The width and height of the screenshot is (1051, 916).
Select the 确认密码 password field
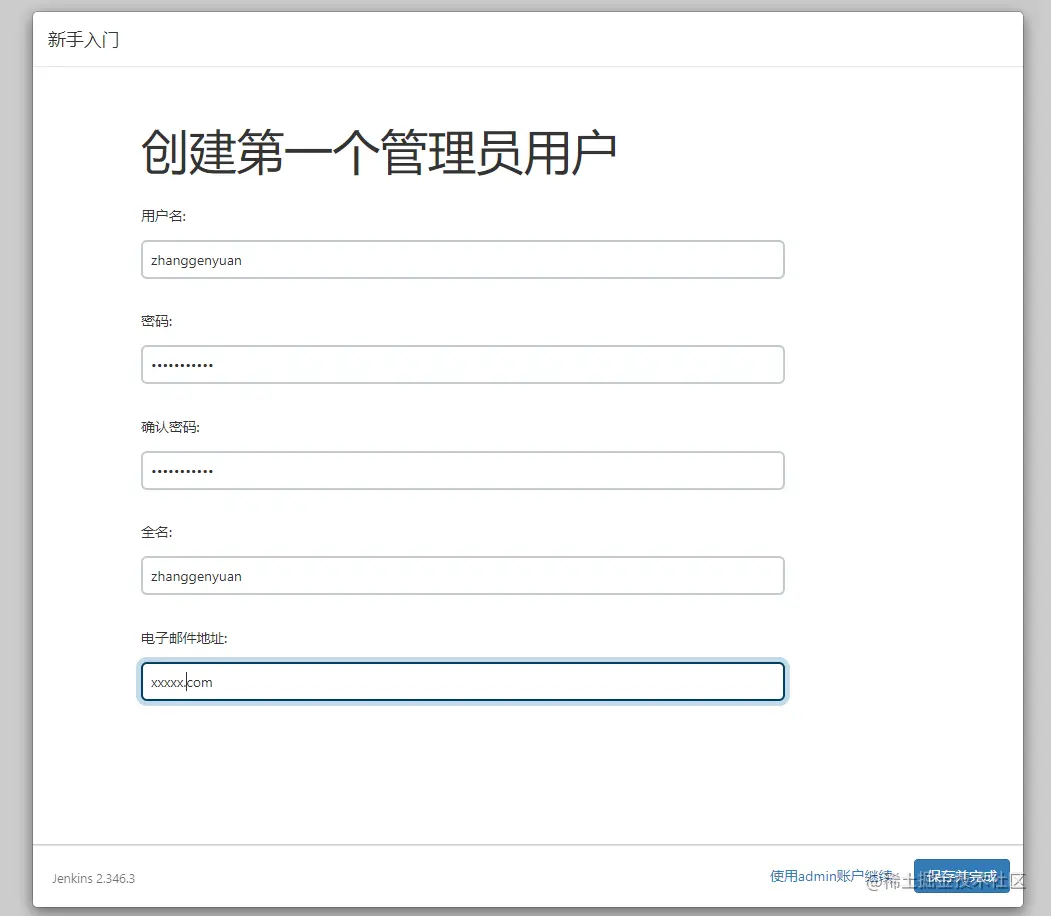462,470
